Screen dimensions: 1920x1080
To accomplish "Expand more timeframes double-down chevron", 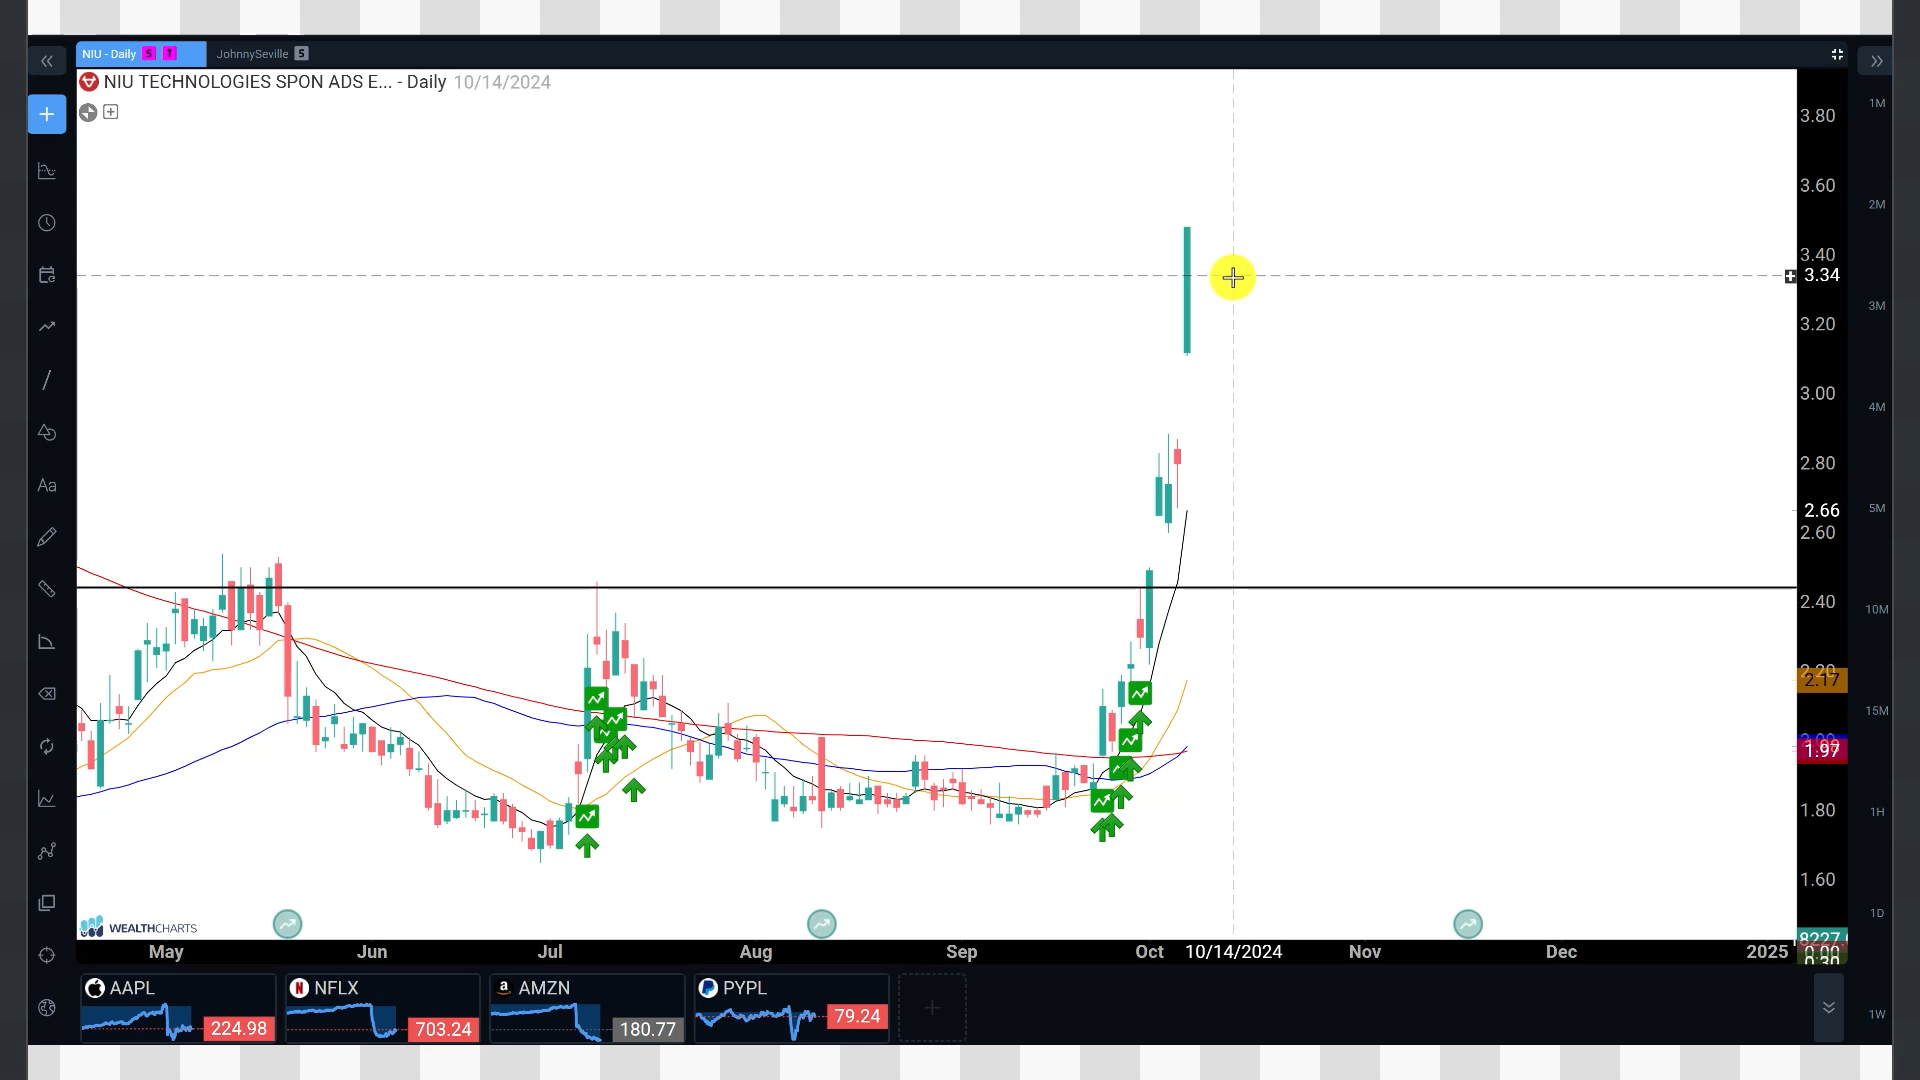I will click(x=1828, y=1008).
